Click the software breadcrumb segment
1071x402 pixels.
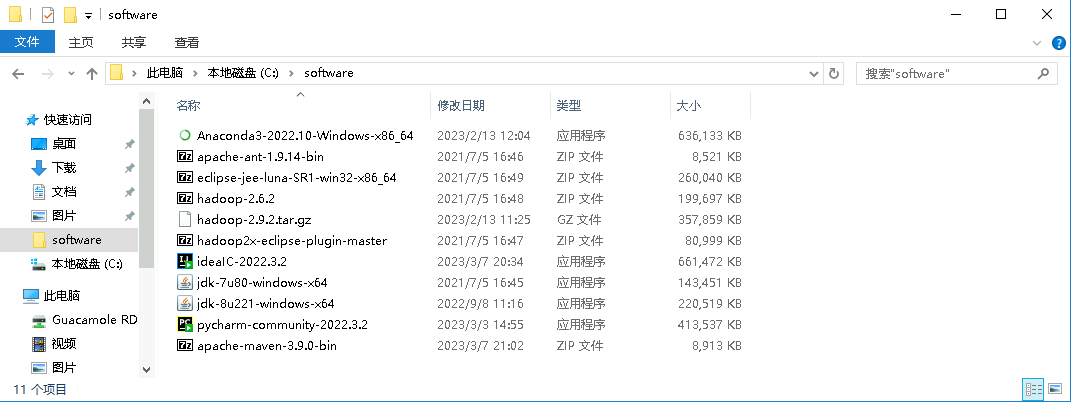(329, 73)
